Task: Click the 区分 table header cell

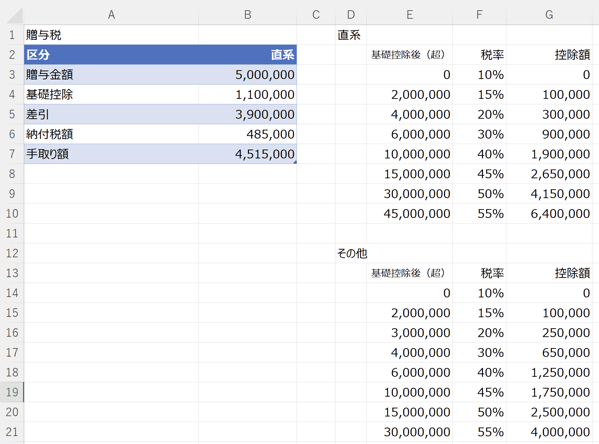Action: coord(111,55)
